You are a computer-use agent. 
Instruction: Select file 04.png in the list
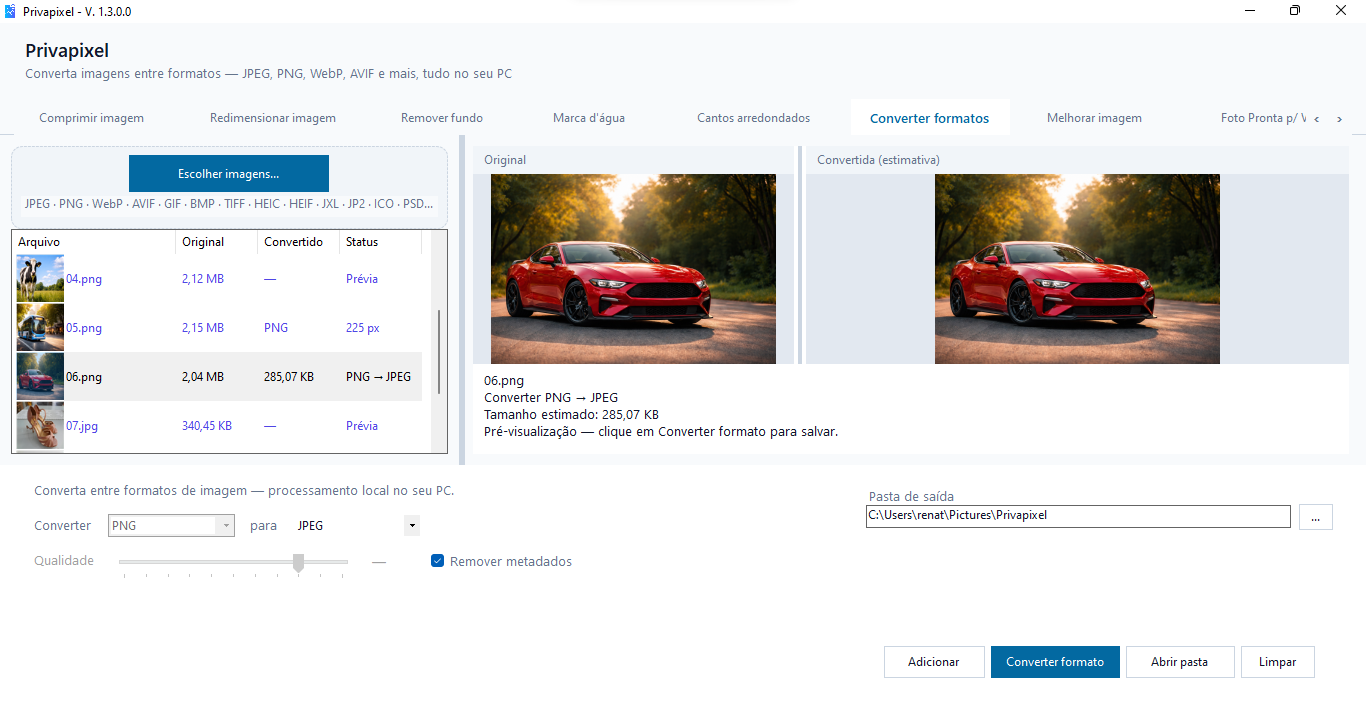pyautogui.click(x=219, y=279)
